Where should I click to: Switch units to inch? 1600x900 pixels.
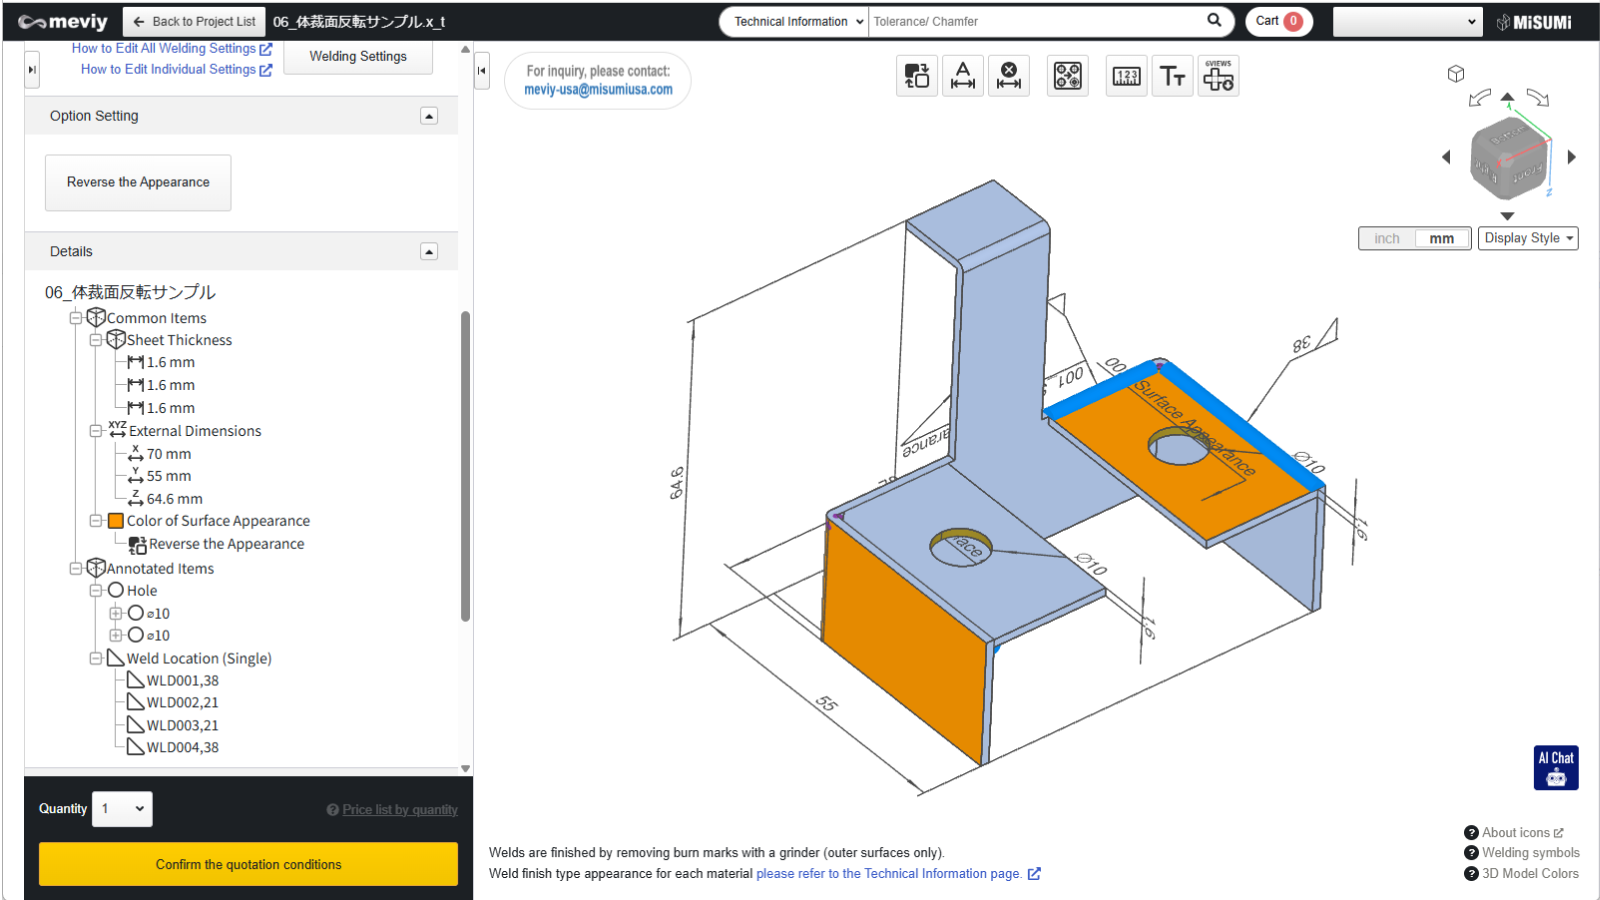tap(1387, 239)
